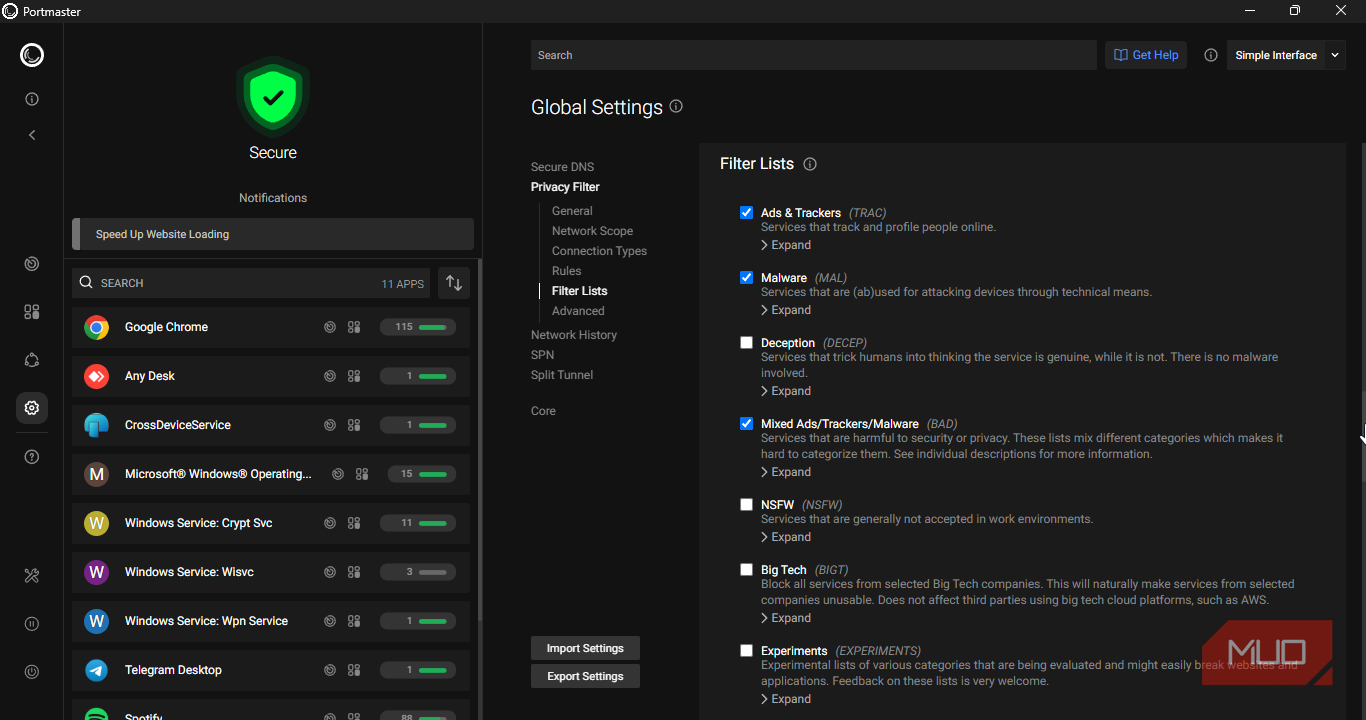Select the Settings gear in the sidebar
The image size is (1366, 720).
click(32, 408)
